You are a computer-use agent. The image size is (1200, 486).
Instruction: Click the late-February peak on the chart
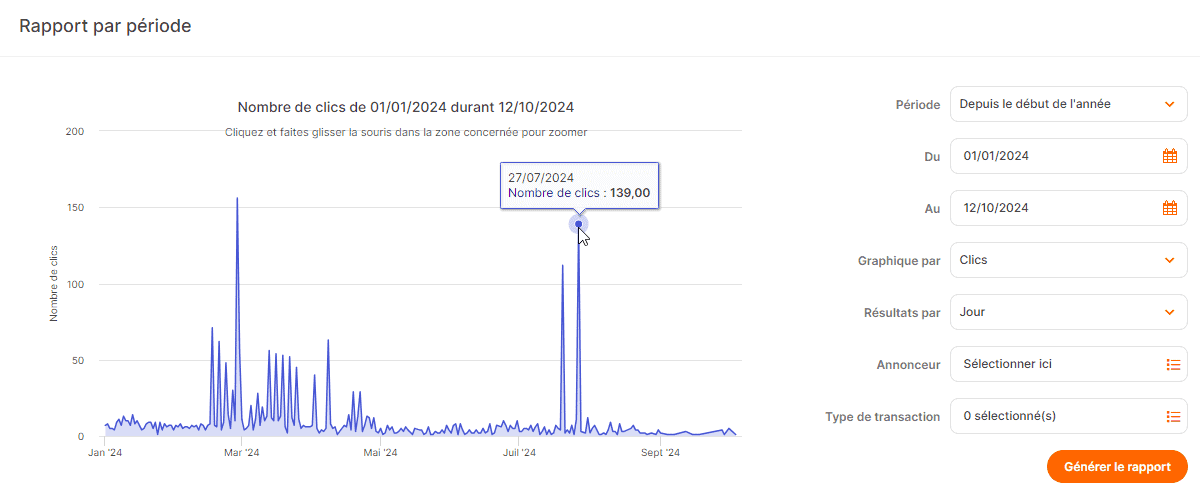[237, 199]
